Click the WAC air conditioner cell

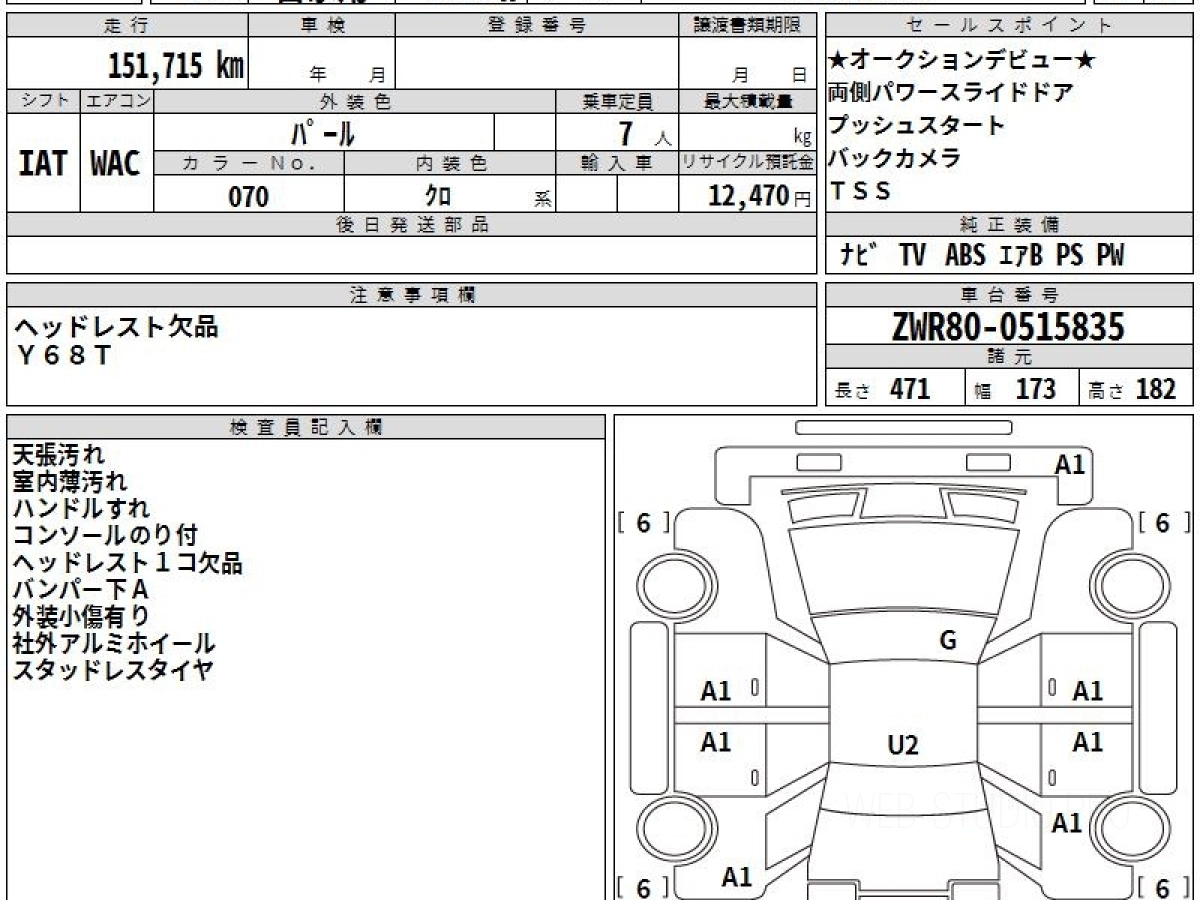[116, 164]
